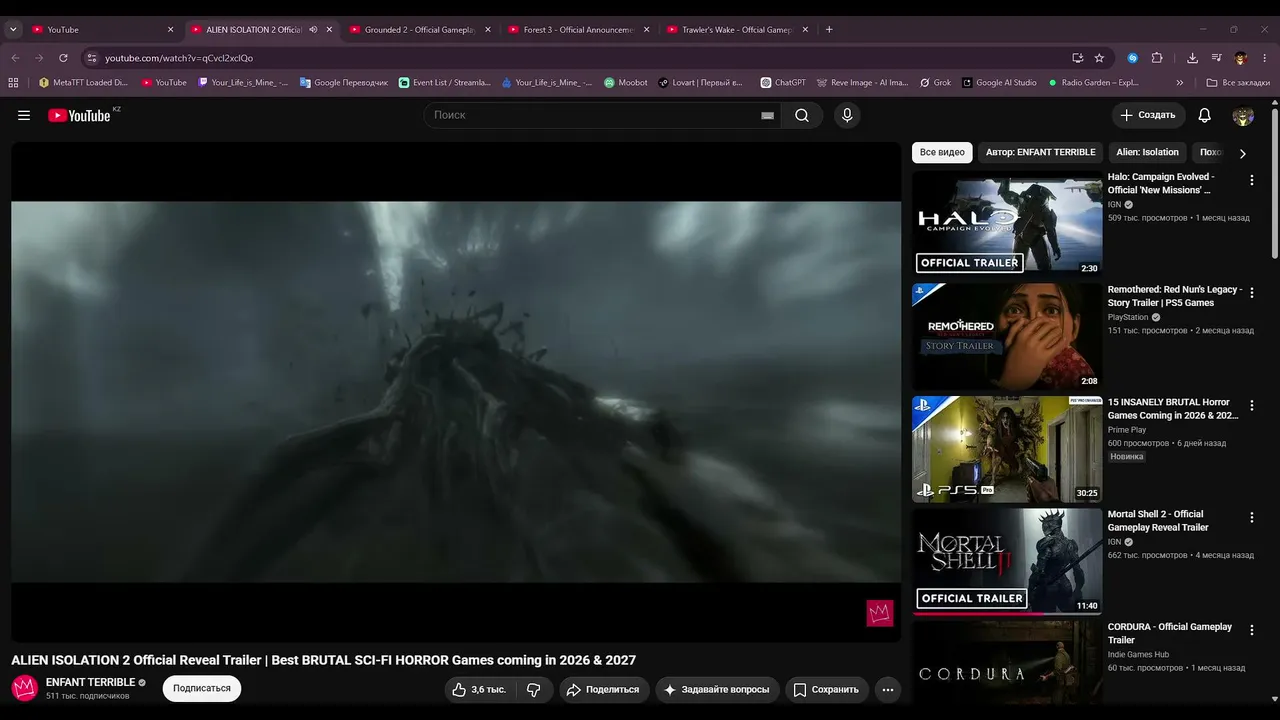Open ChatGPT bookmark
Image resolution: width=1280 pixels, height=720 pixels.
pos(783,83)
